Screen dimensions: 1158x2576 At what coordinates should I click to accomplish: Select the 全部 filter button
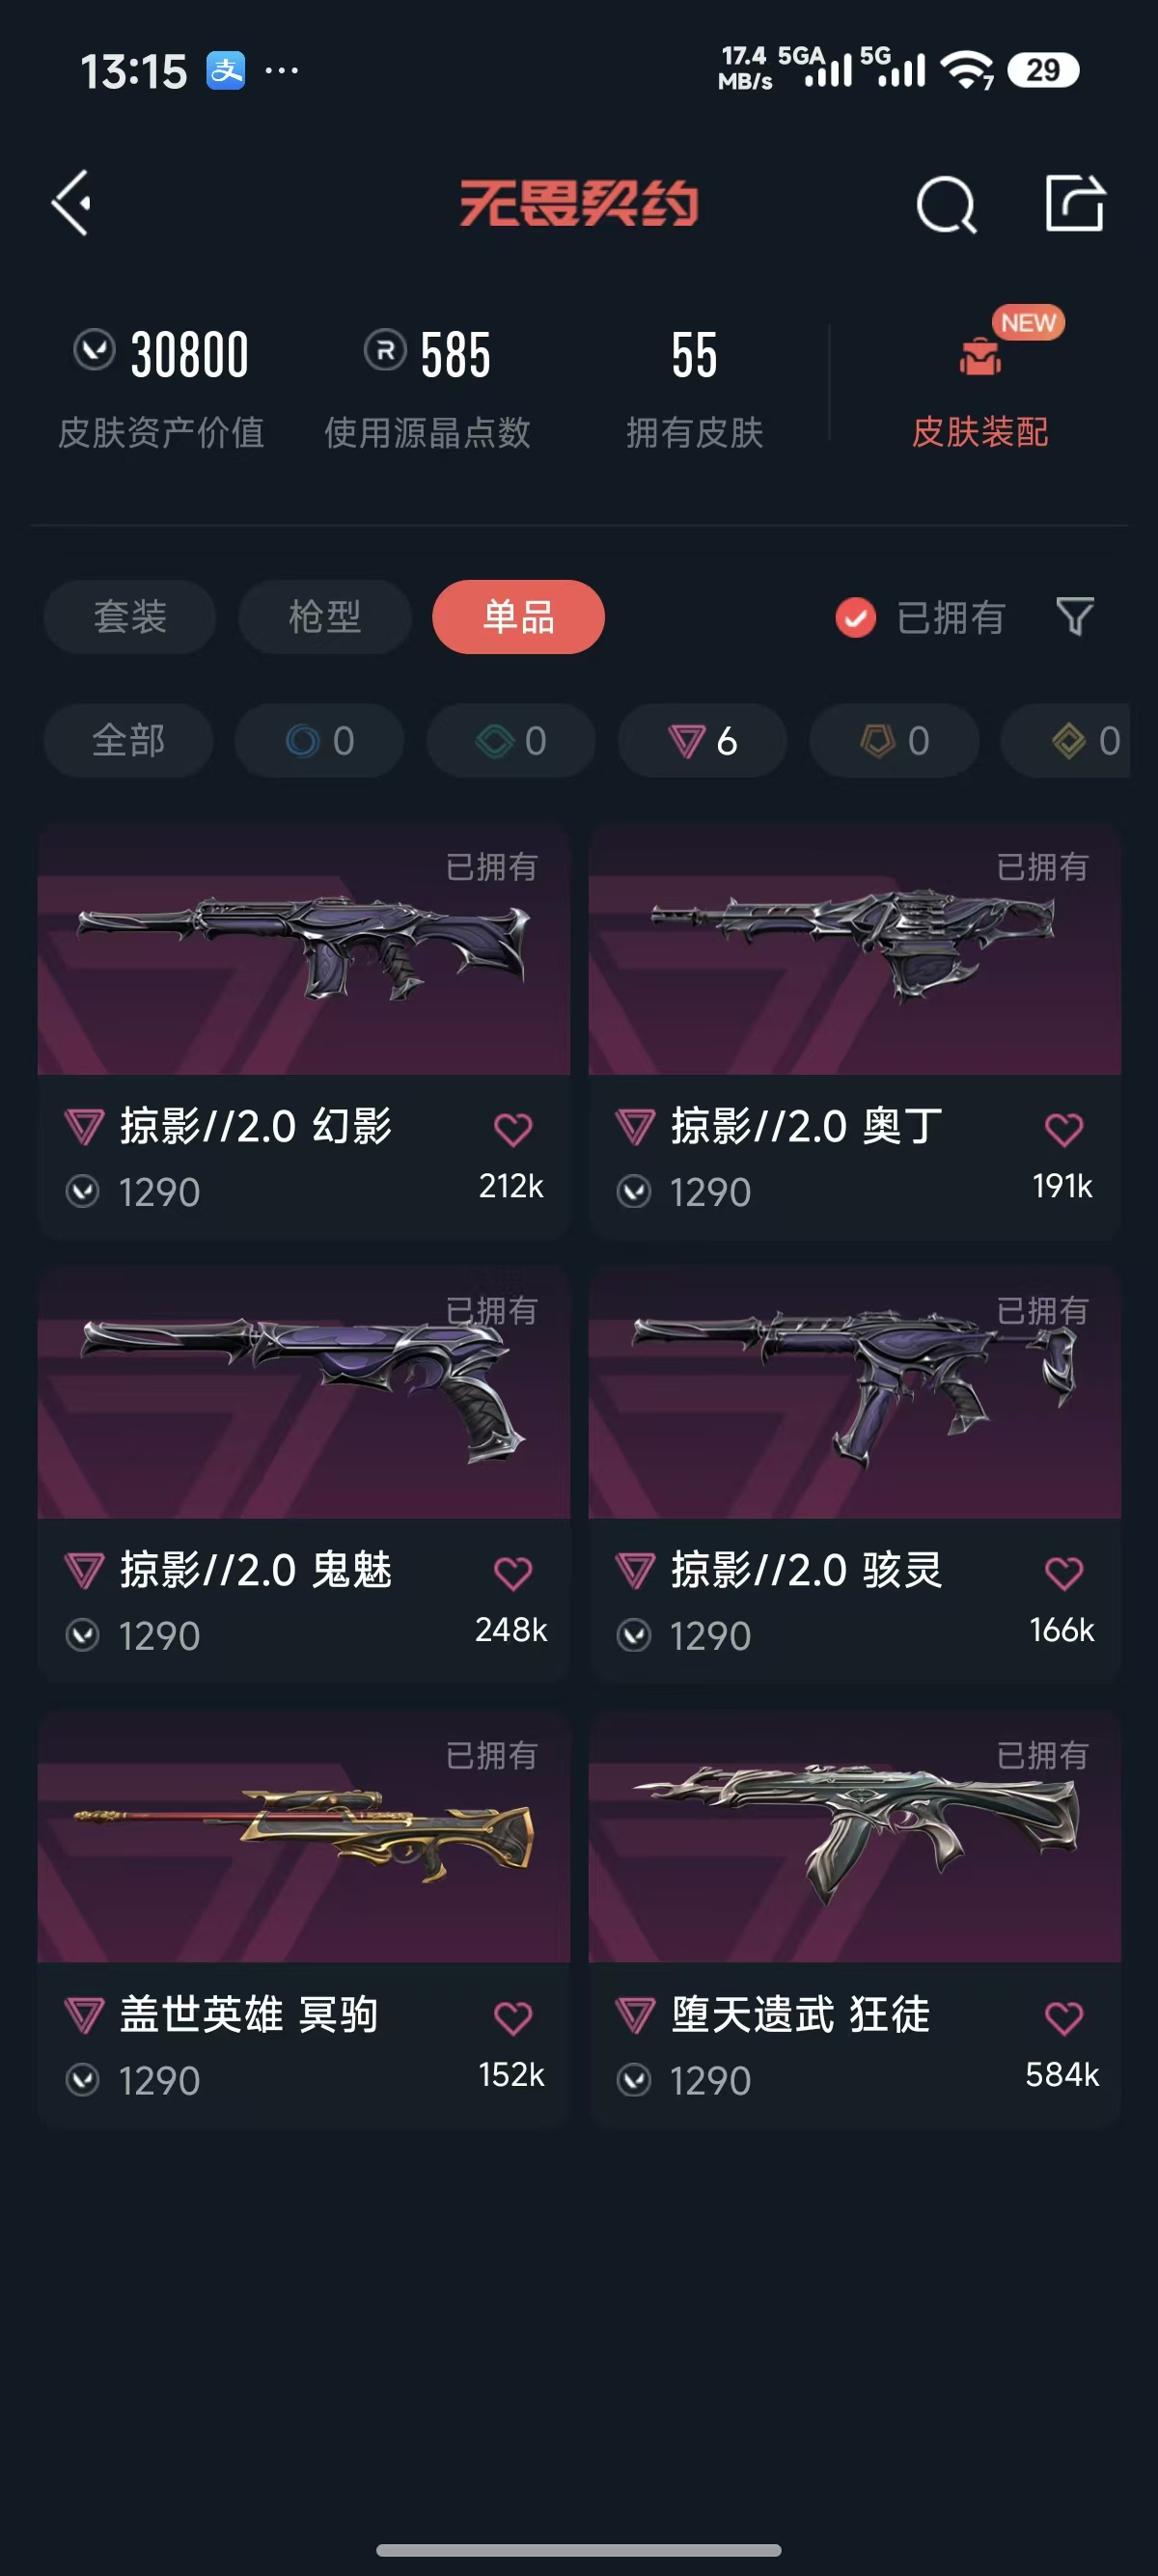coord(128,741)
